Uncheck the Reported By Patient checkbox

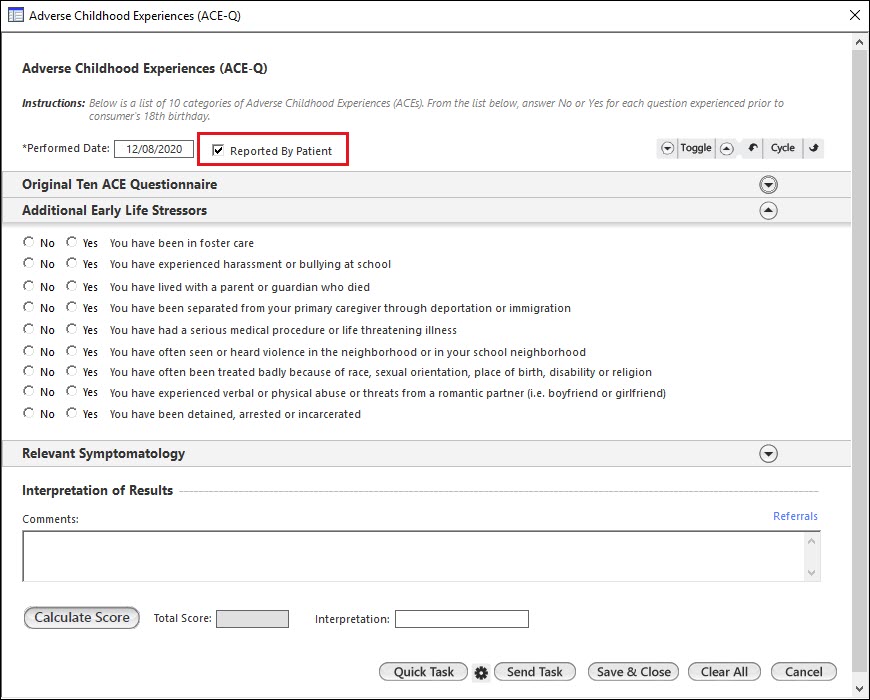coord(218,151)
